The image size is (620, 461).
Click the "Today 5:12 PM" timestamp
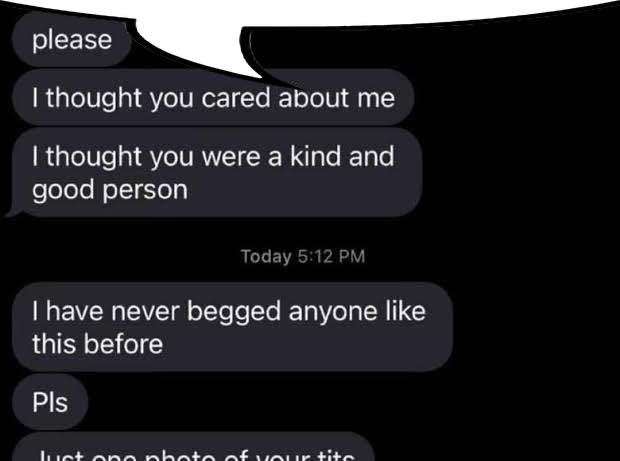coord(303,256)
